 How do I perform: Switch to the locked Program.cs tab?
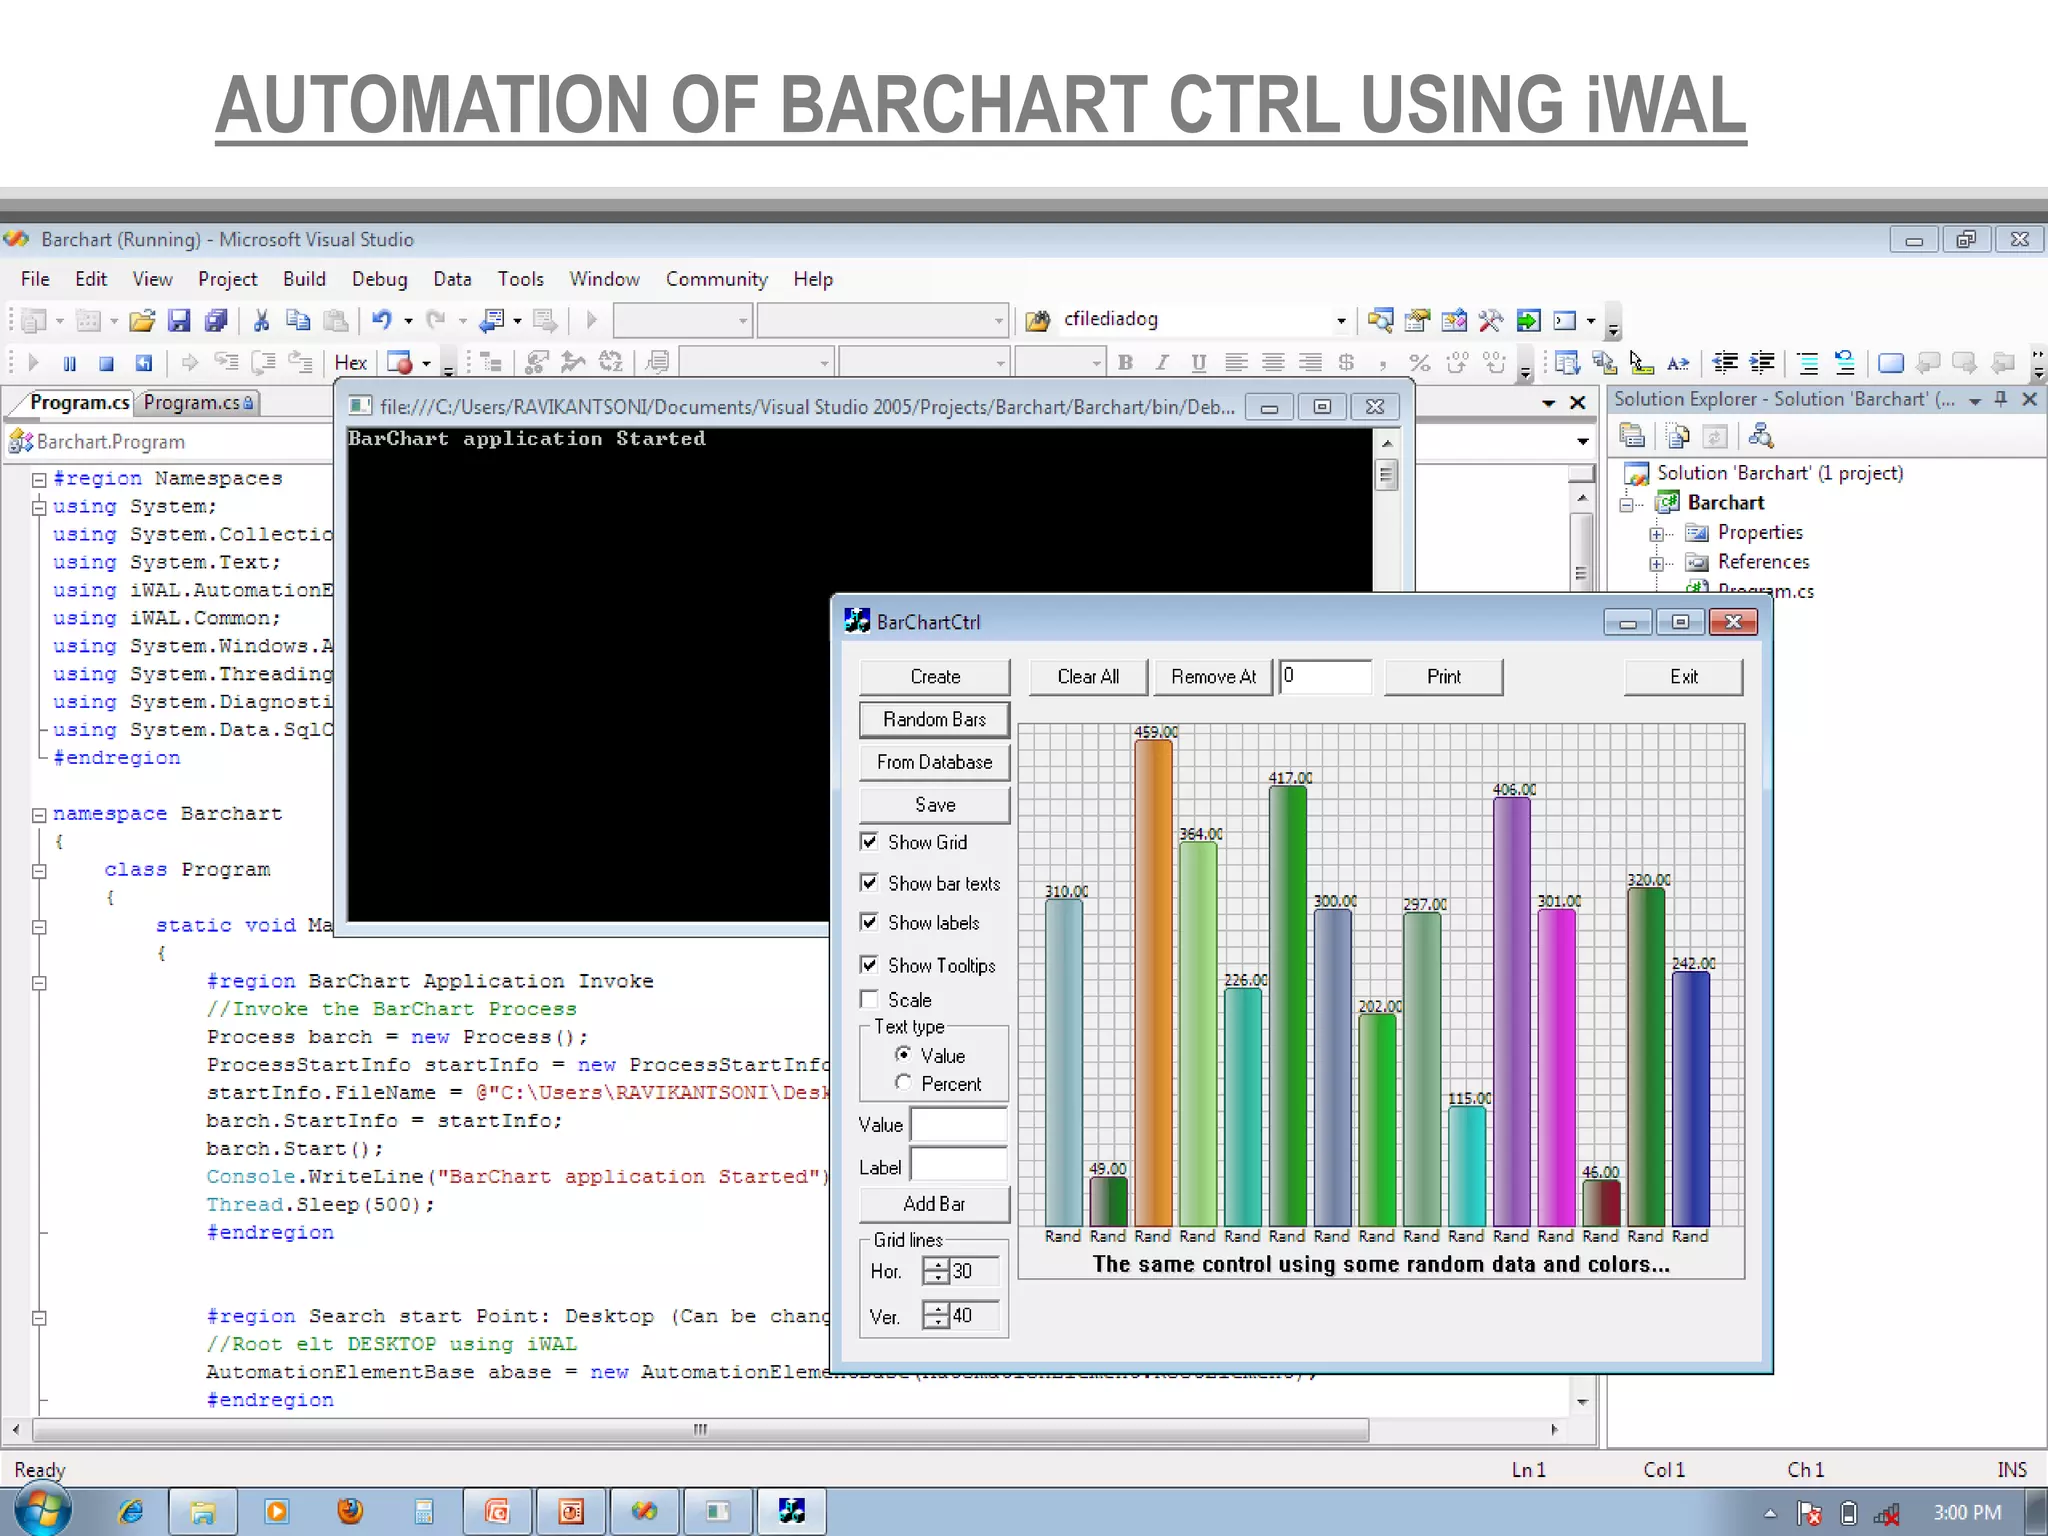pos(198,402)
